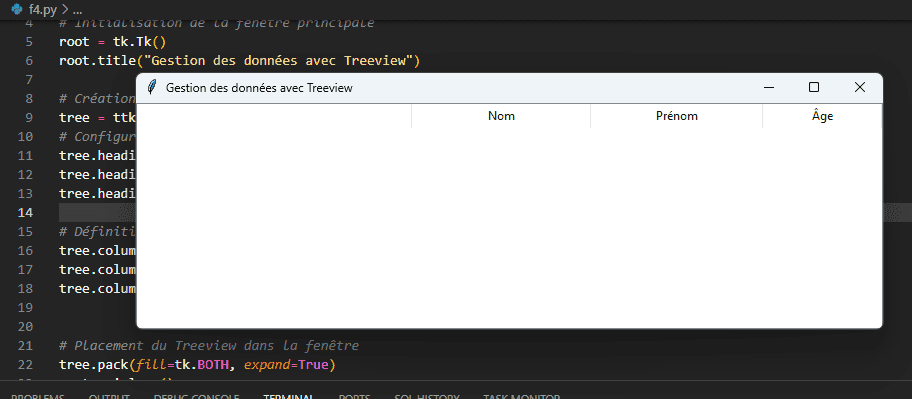The width and height of the screenshot is (912, 399).
Task: Click the Prénom column heading
Action: [x=676, y=116]
